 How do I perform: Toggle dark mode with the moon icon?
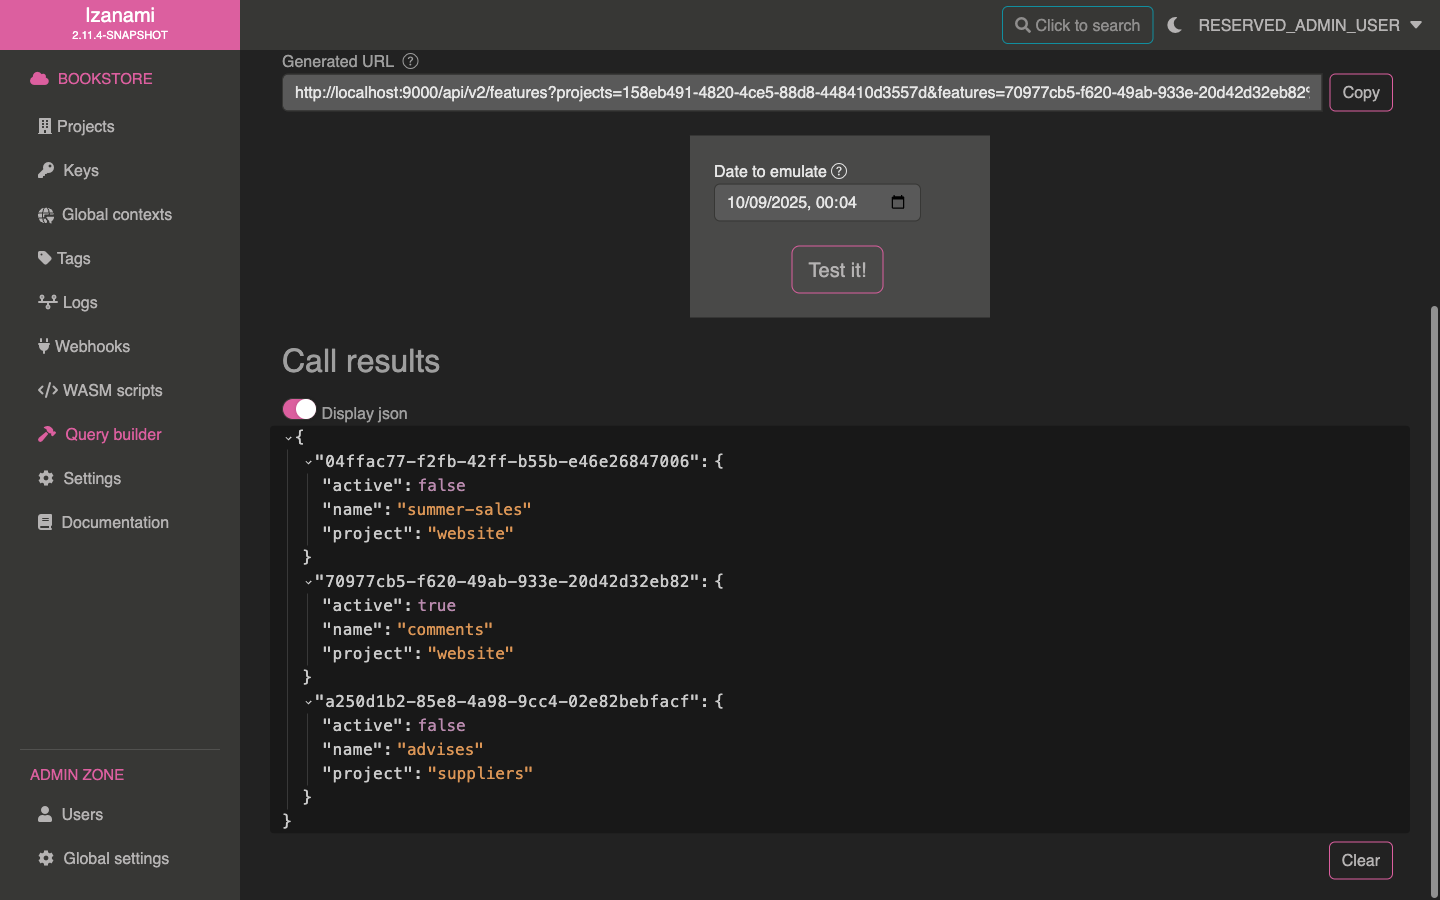[1175, 25]
